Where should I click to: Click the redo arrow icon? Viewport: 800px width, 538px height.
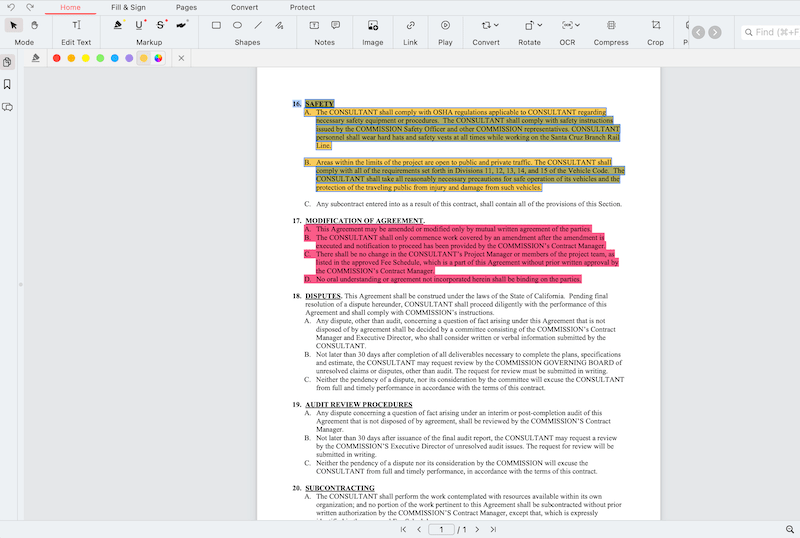(30, 7)
